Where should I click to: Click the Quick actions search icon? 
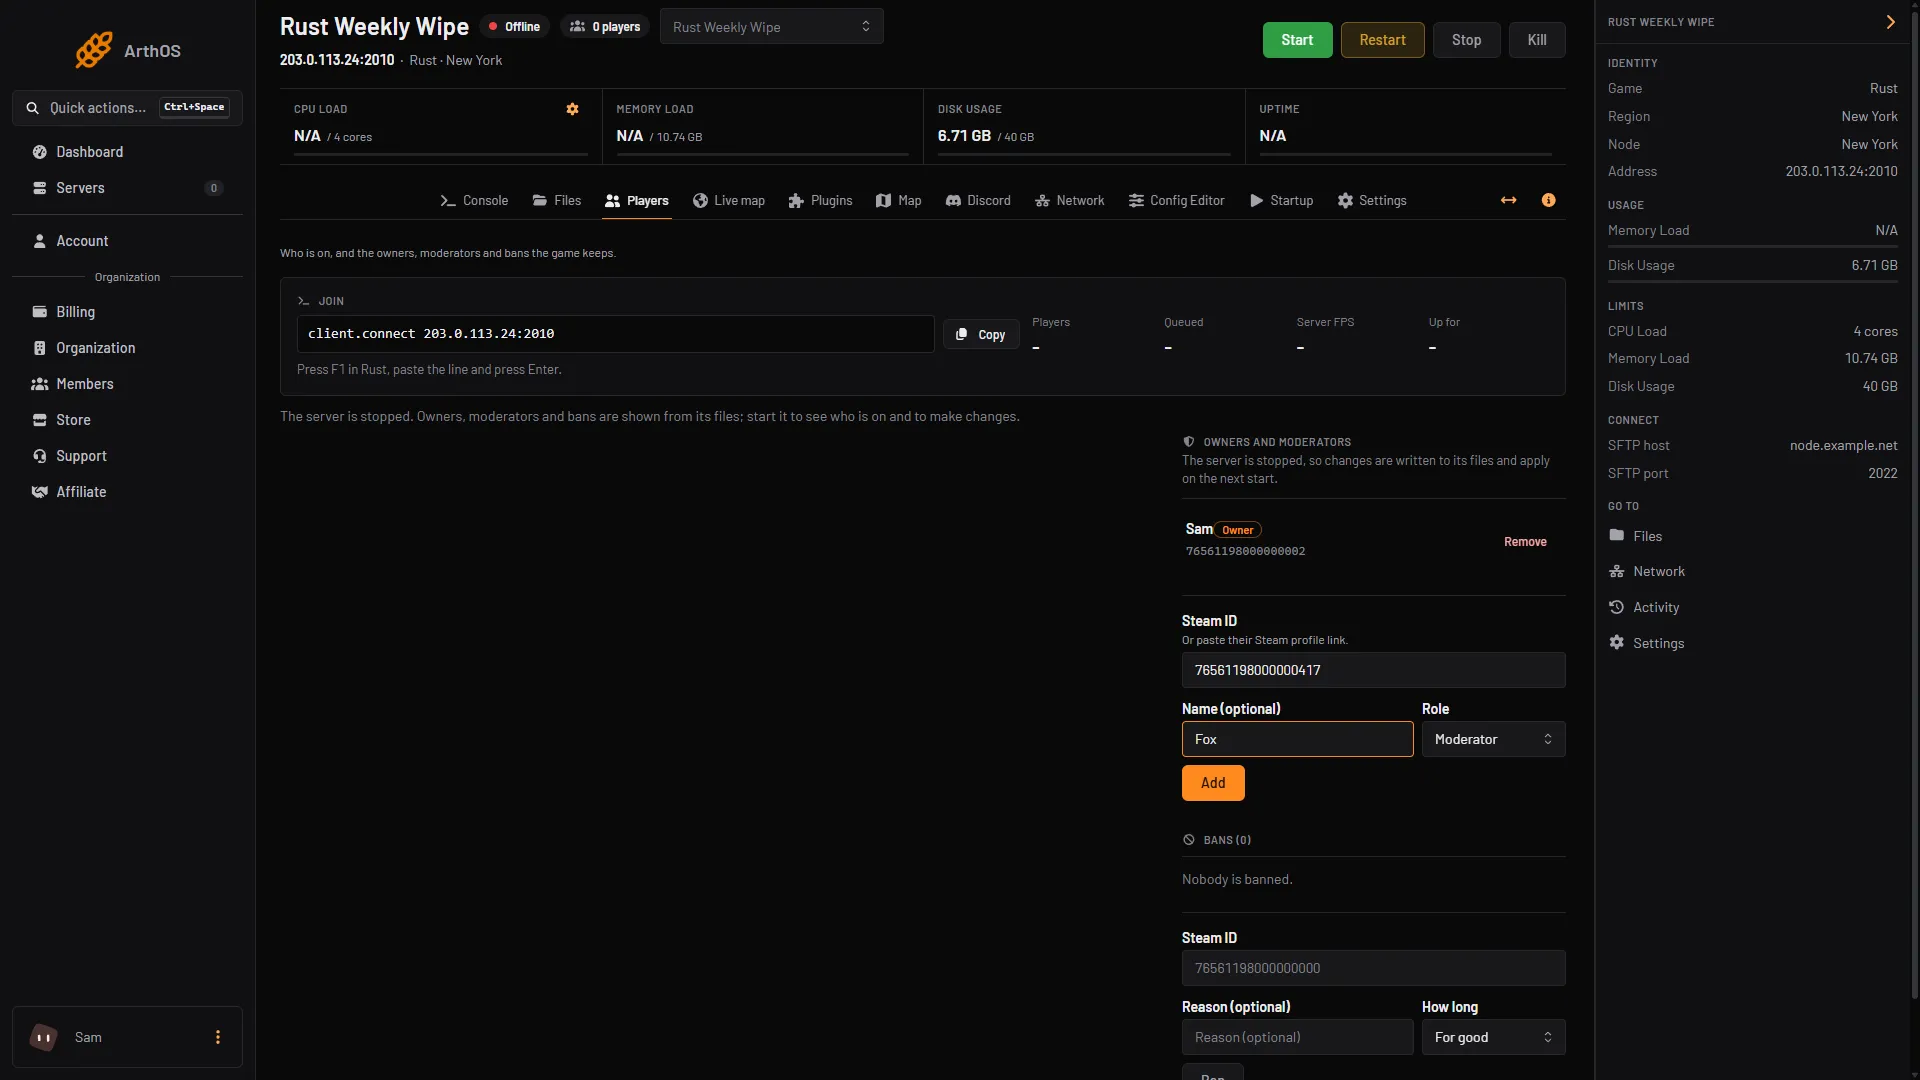point(33,108)
